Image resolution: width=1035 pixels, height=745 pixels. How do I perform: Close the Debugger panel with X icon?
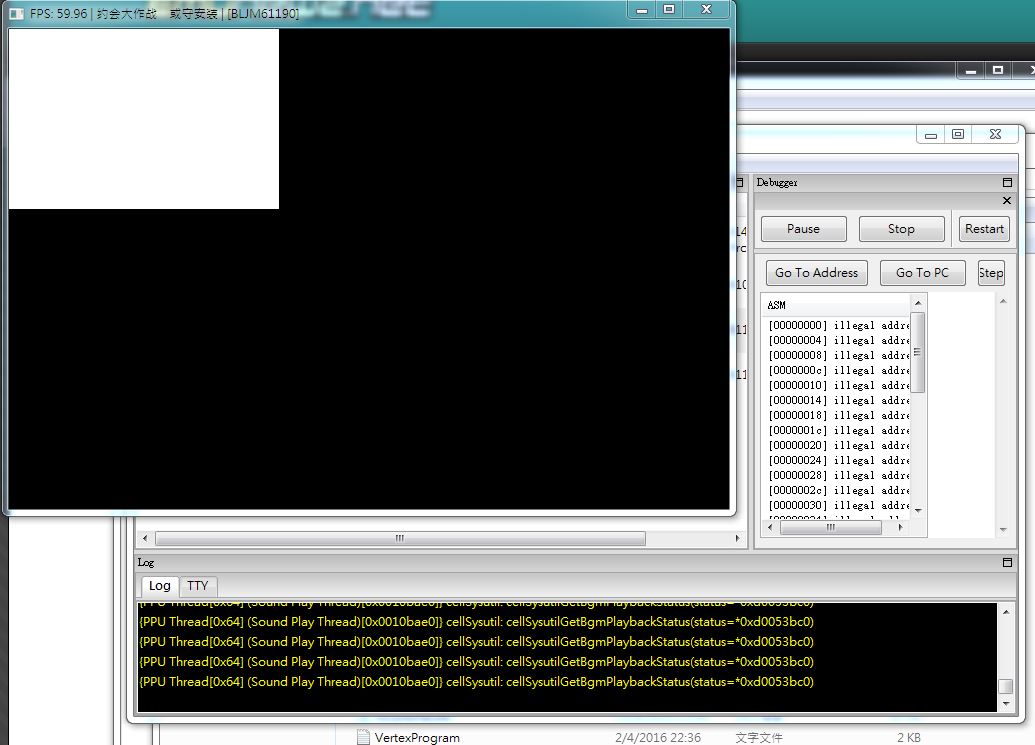tap(1007, 201)
